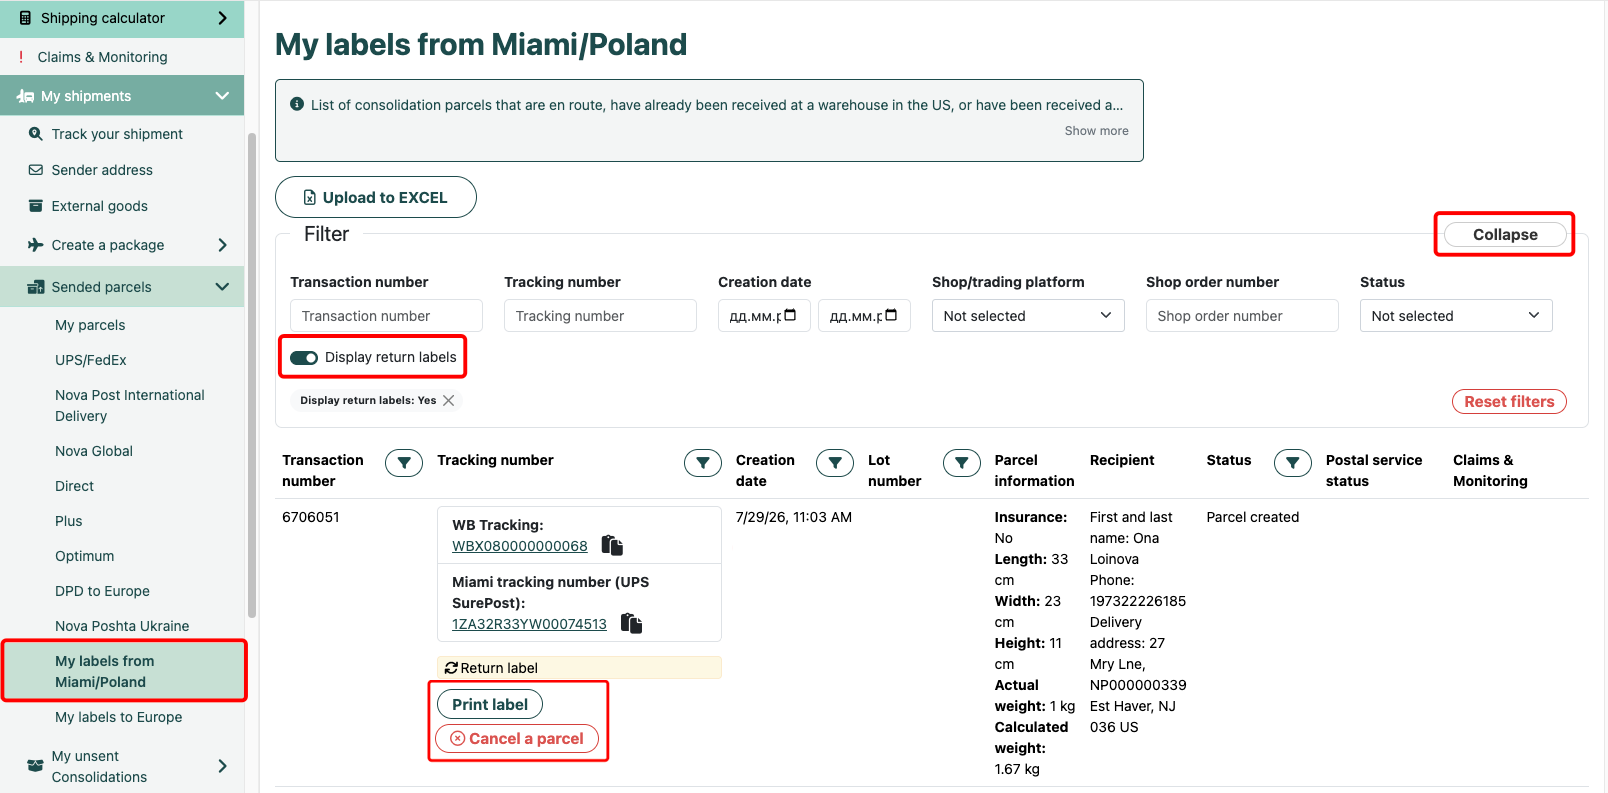The width and height of the screenshot is (1608, 793).
Task: Click the Cancel a parcel button
Action: pyautogui.click(x=517, y=739)
